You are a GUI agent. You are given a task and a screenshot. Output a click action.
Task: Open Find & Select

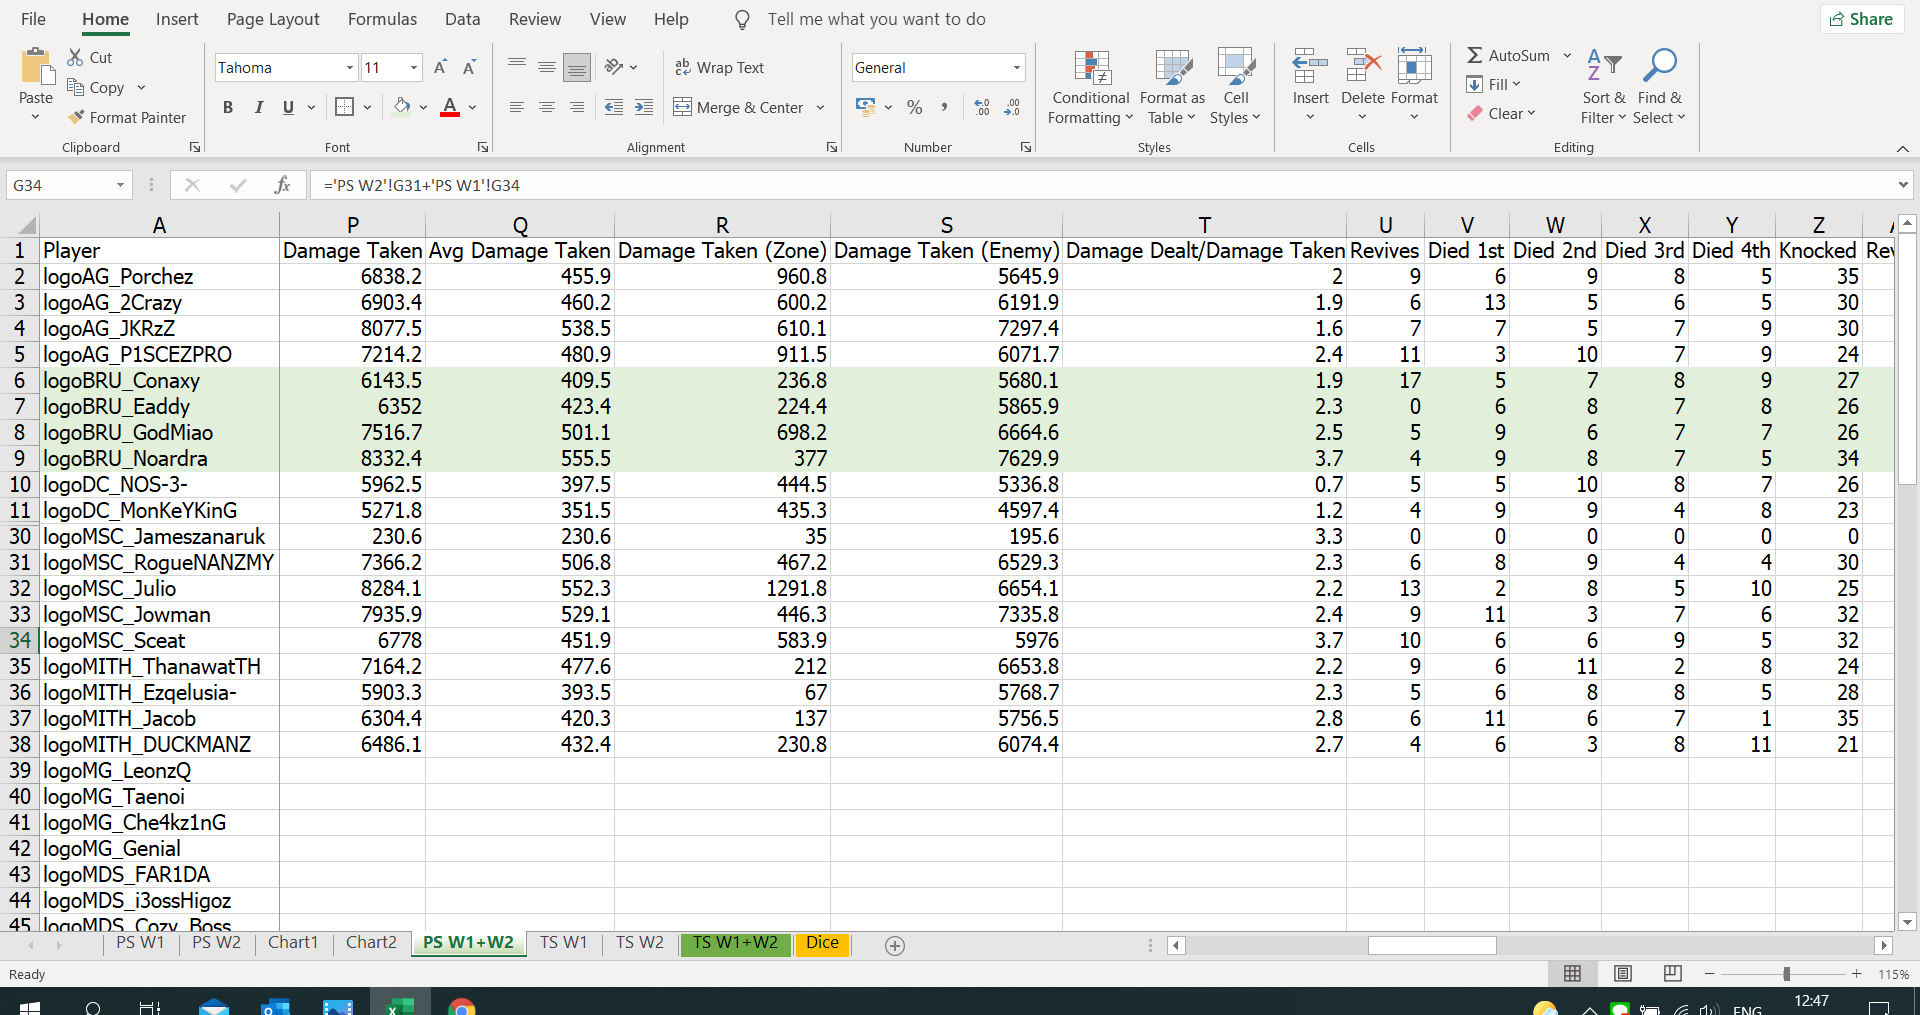pyautogui.click(x=1660, y=87)
